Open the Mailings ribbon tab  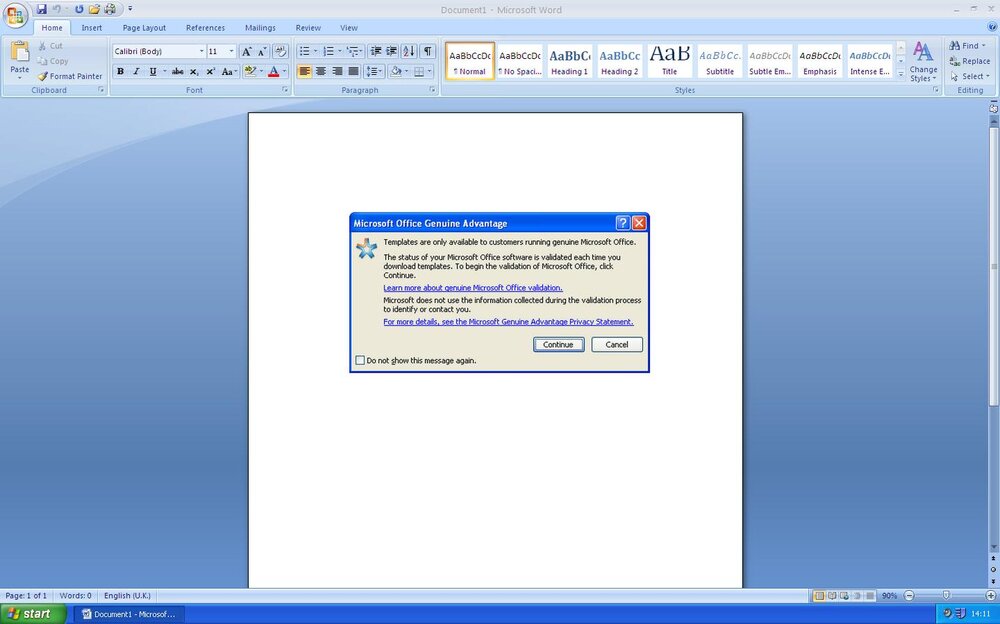point(260,28)
